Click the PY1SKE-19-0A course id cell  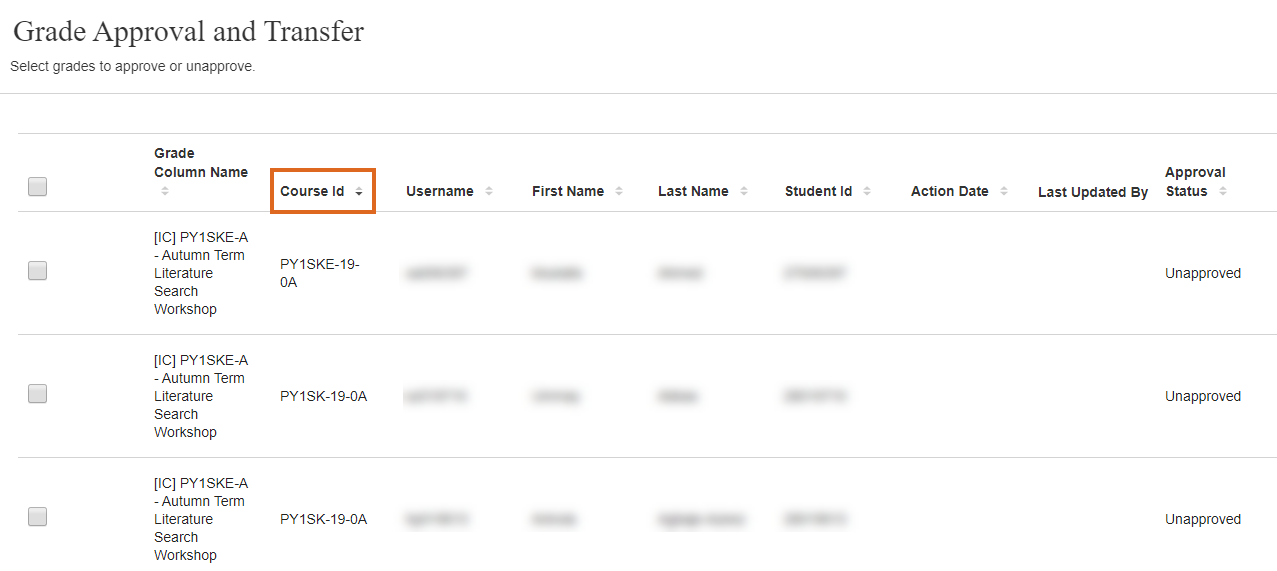click(x=319, y=273)
